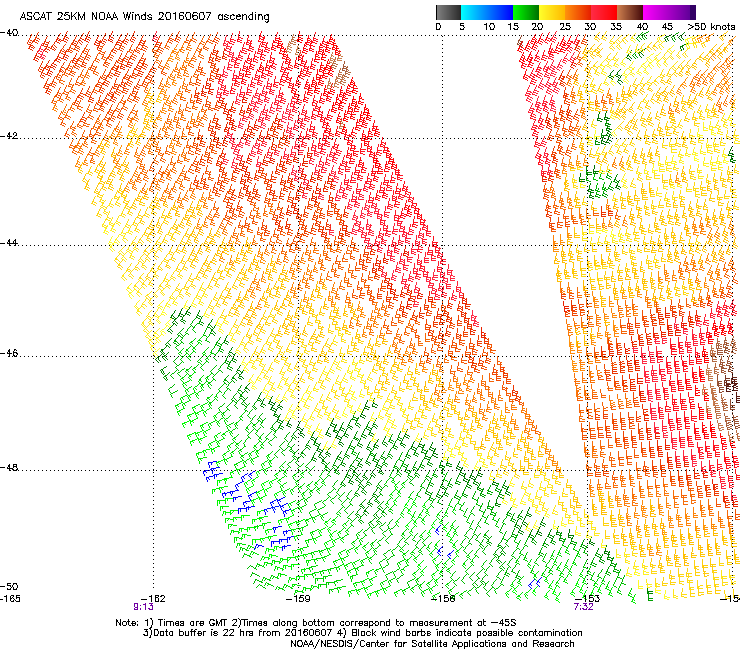Screen dimensions: 740x650
Task: Click the gray 0-5 knots color swatch
Action: [448, 12]
